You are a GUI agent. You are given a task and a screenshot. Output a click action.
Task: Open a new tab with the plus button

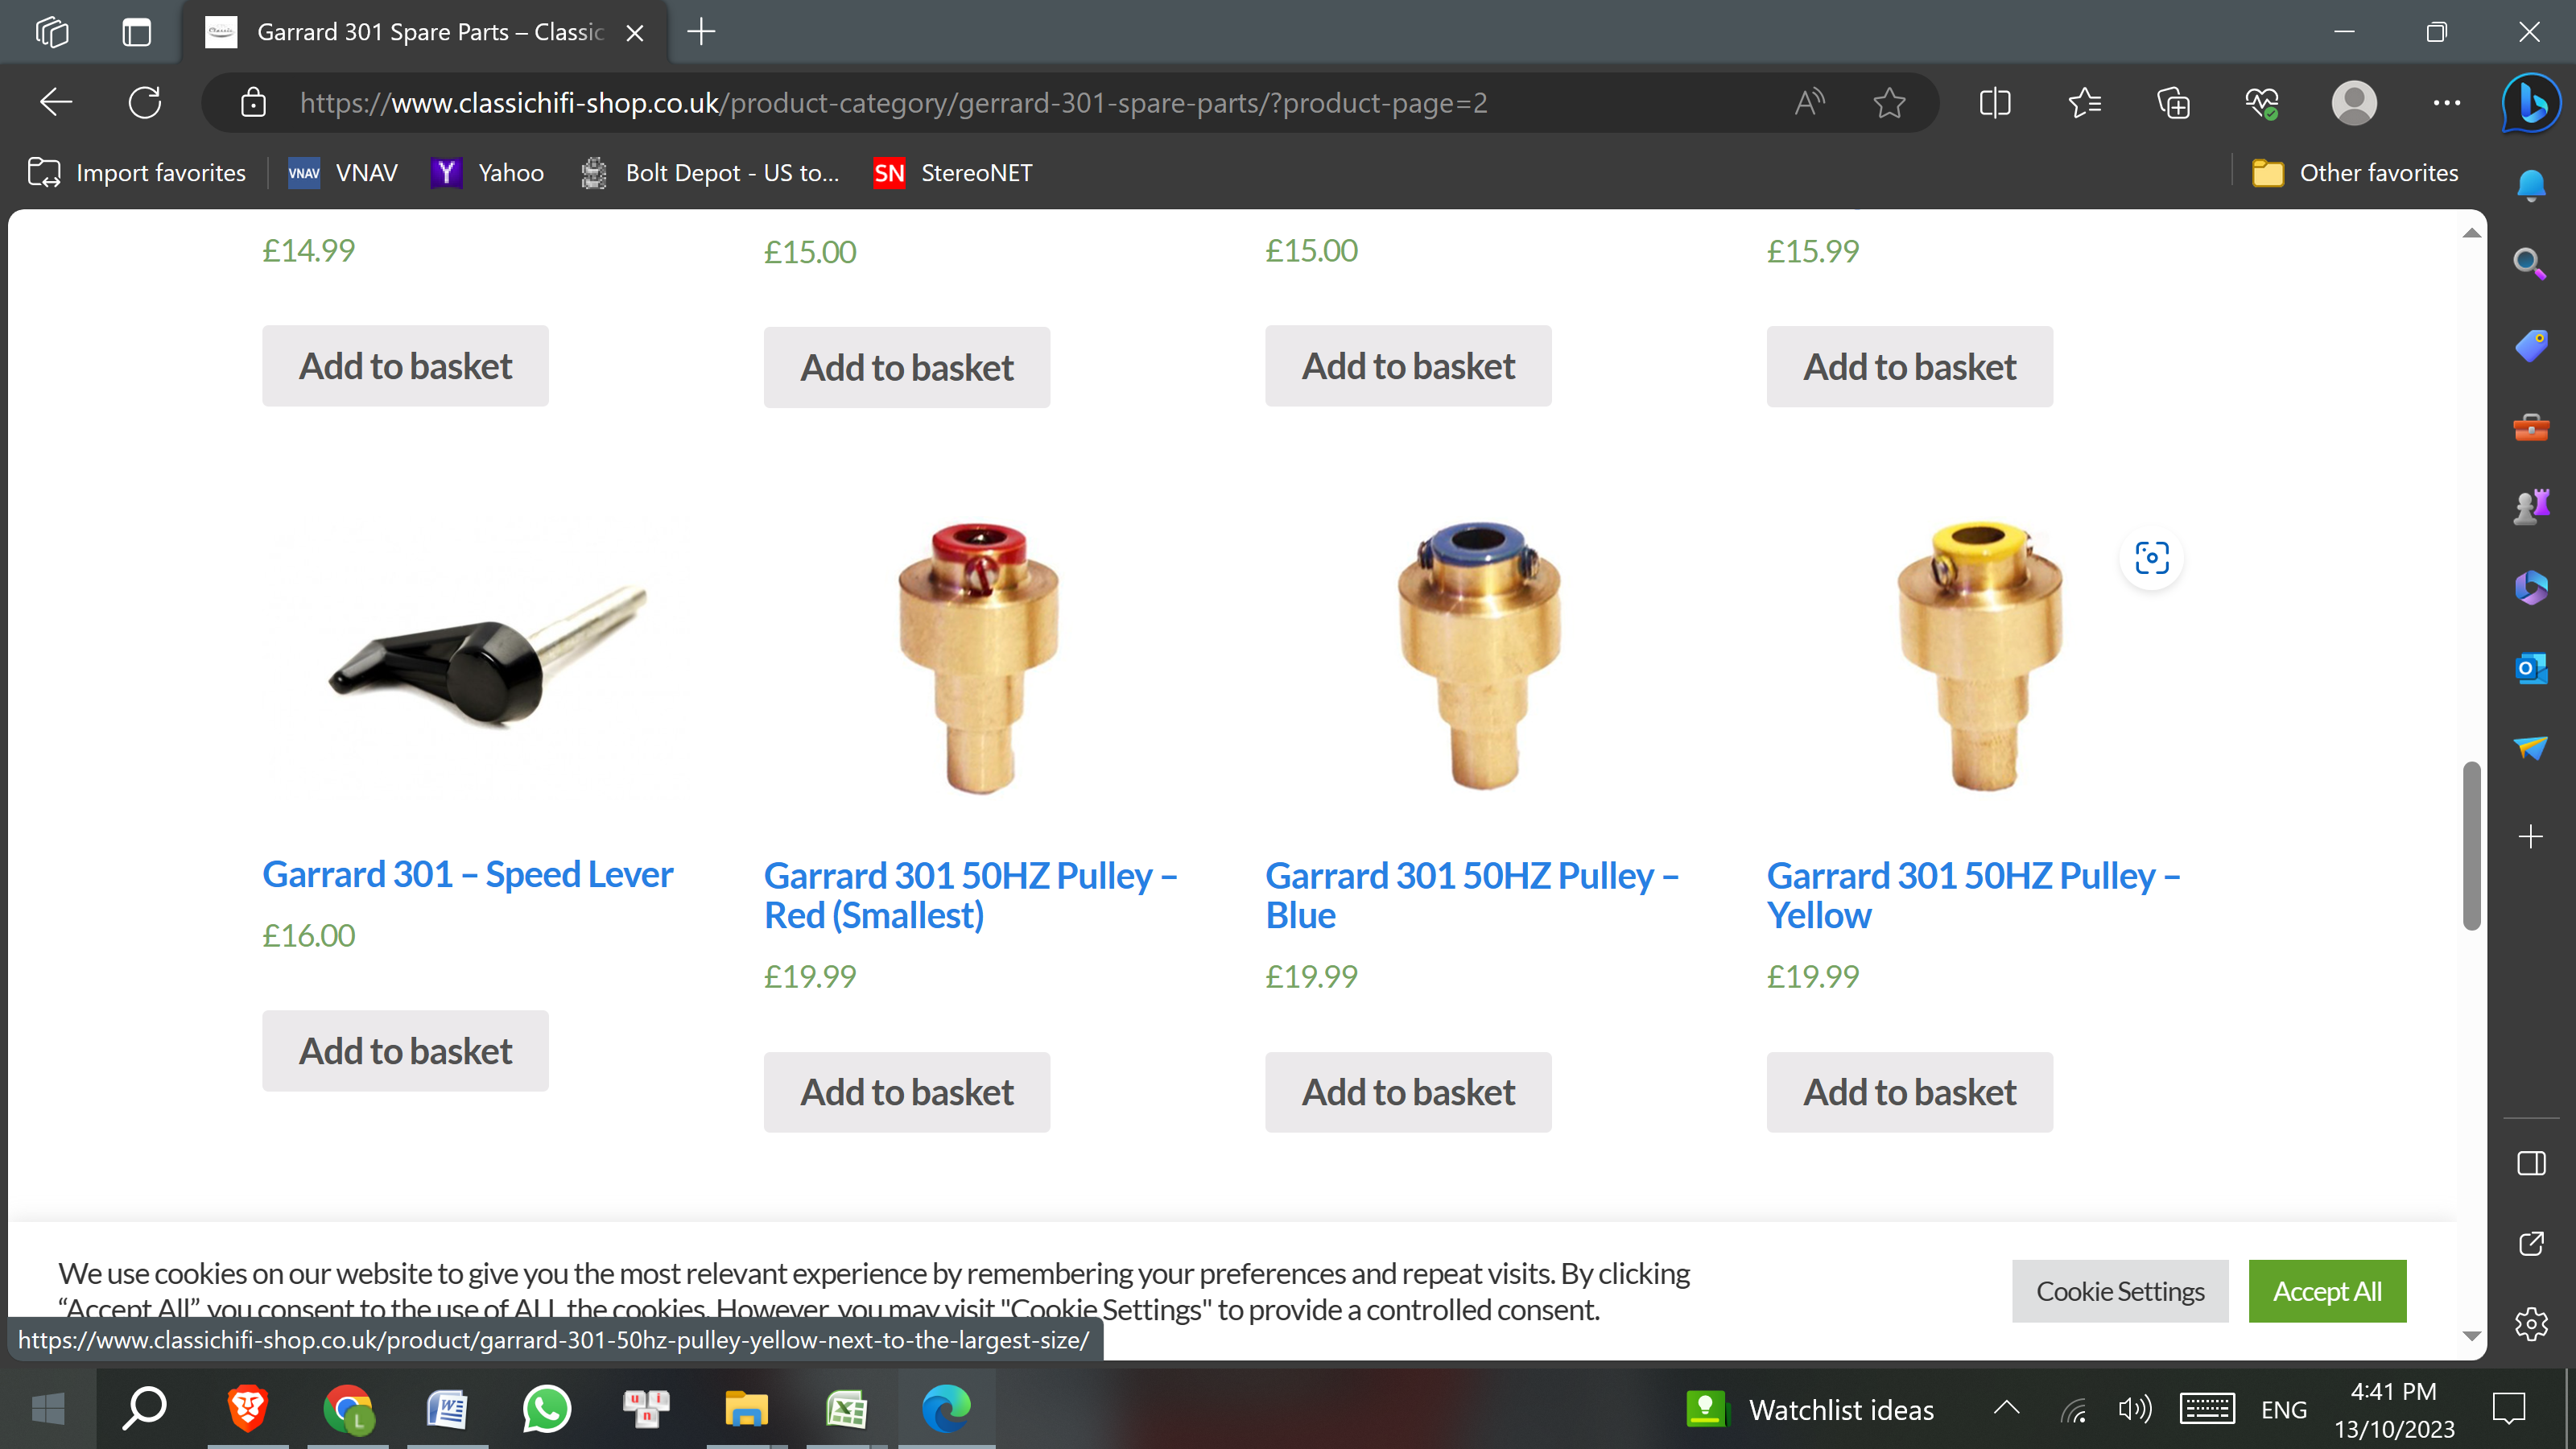coord(701,32)
